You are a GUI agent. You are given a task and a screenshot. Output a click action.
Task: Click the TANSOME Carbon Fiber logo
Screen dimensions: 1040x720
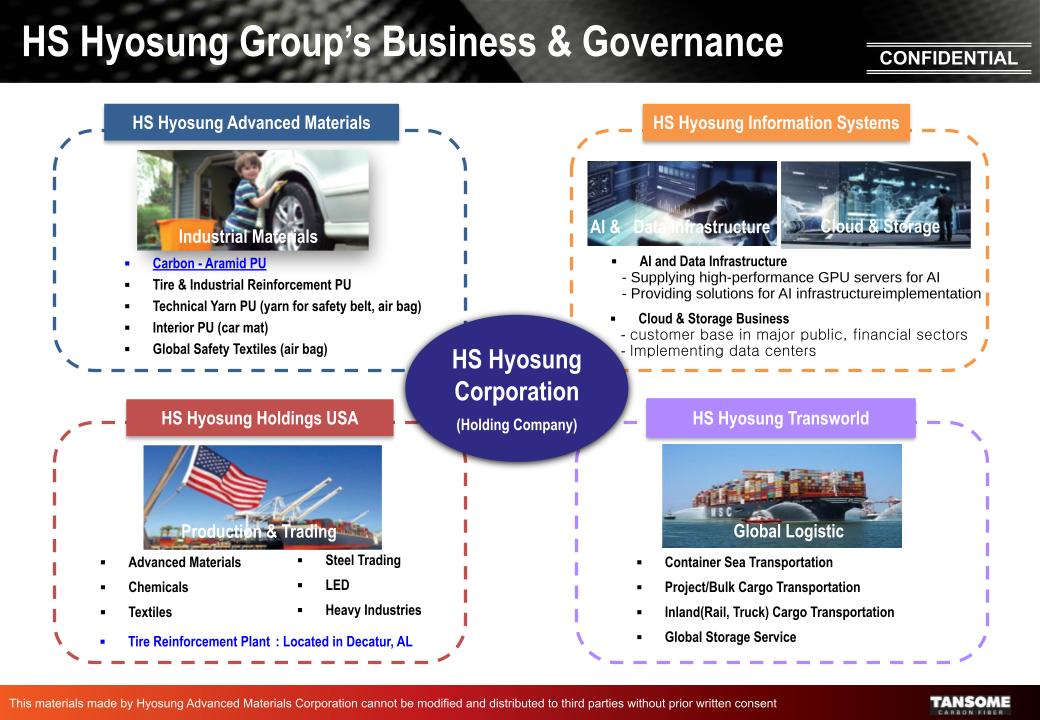tap(970, 704)
